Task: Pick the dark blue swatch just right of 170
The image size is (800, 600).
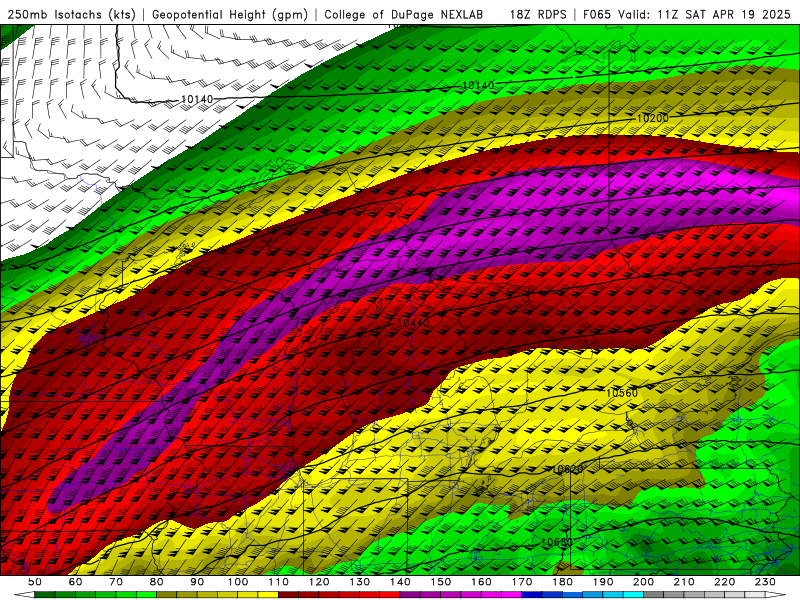Action: [532, 595]
